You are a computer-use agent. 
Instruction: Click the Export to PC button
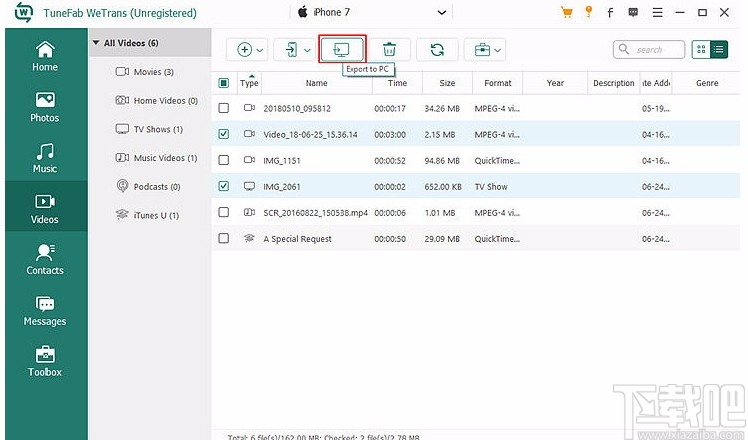(x=342, y=49)
